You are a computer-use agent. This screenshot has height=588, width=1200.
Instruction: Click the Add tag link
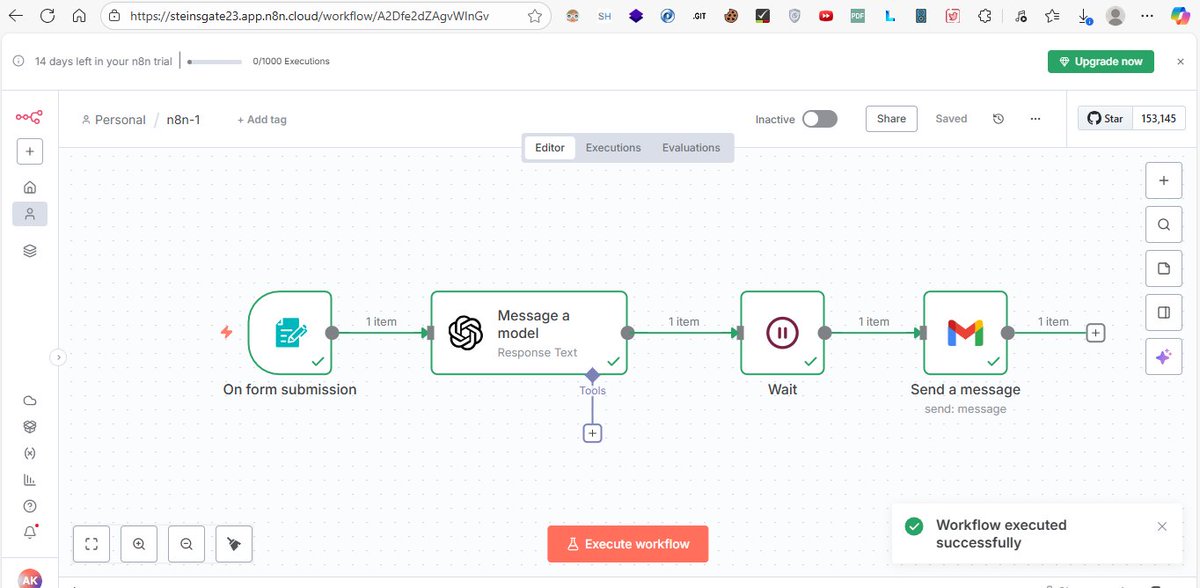click(262, 119)
